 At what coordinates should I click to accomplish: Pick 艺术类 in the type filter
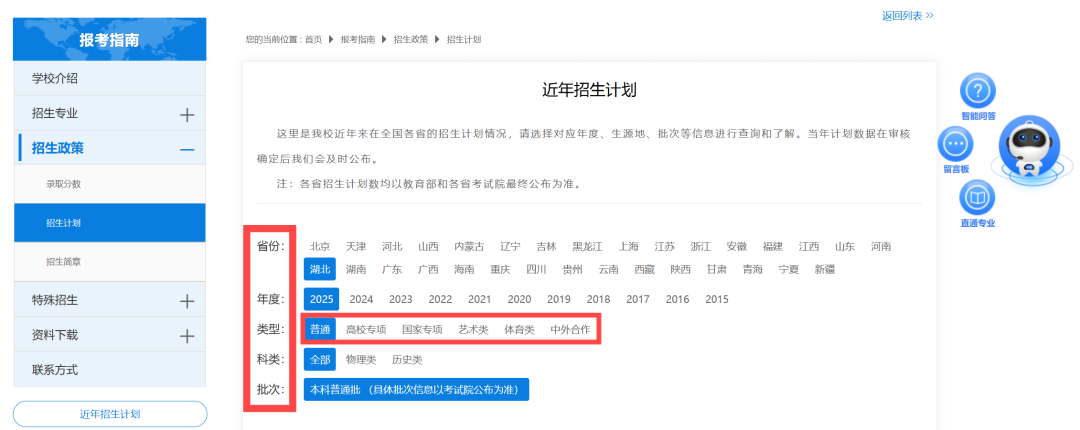pyautogui.click(x=473, y=329)
